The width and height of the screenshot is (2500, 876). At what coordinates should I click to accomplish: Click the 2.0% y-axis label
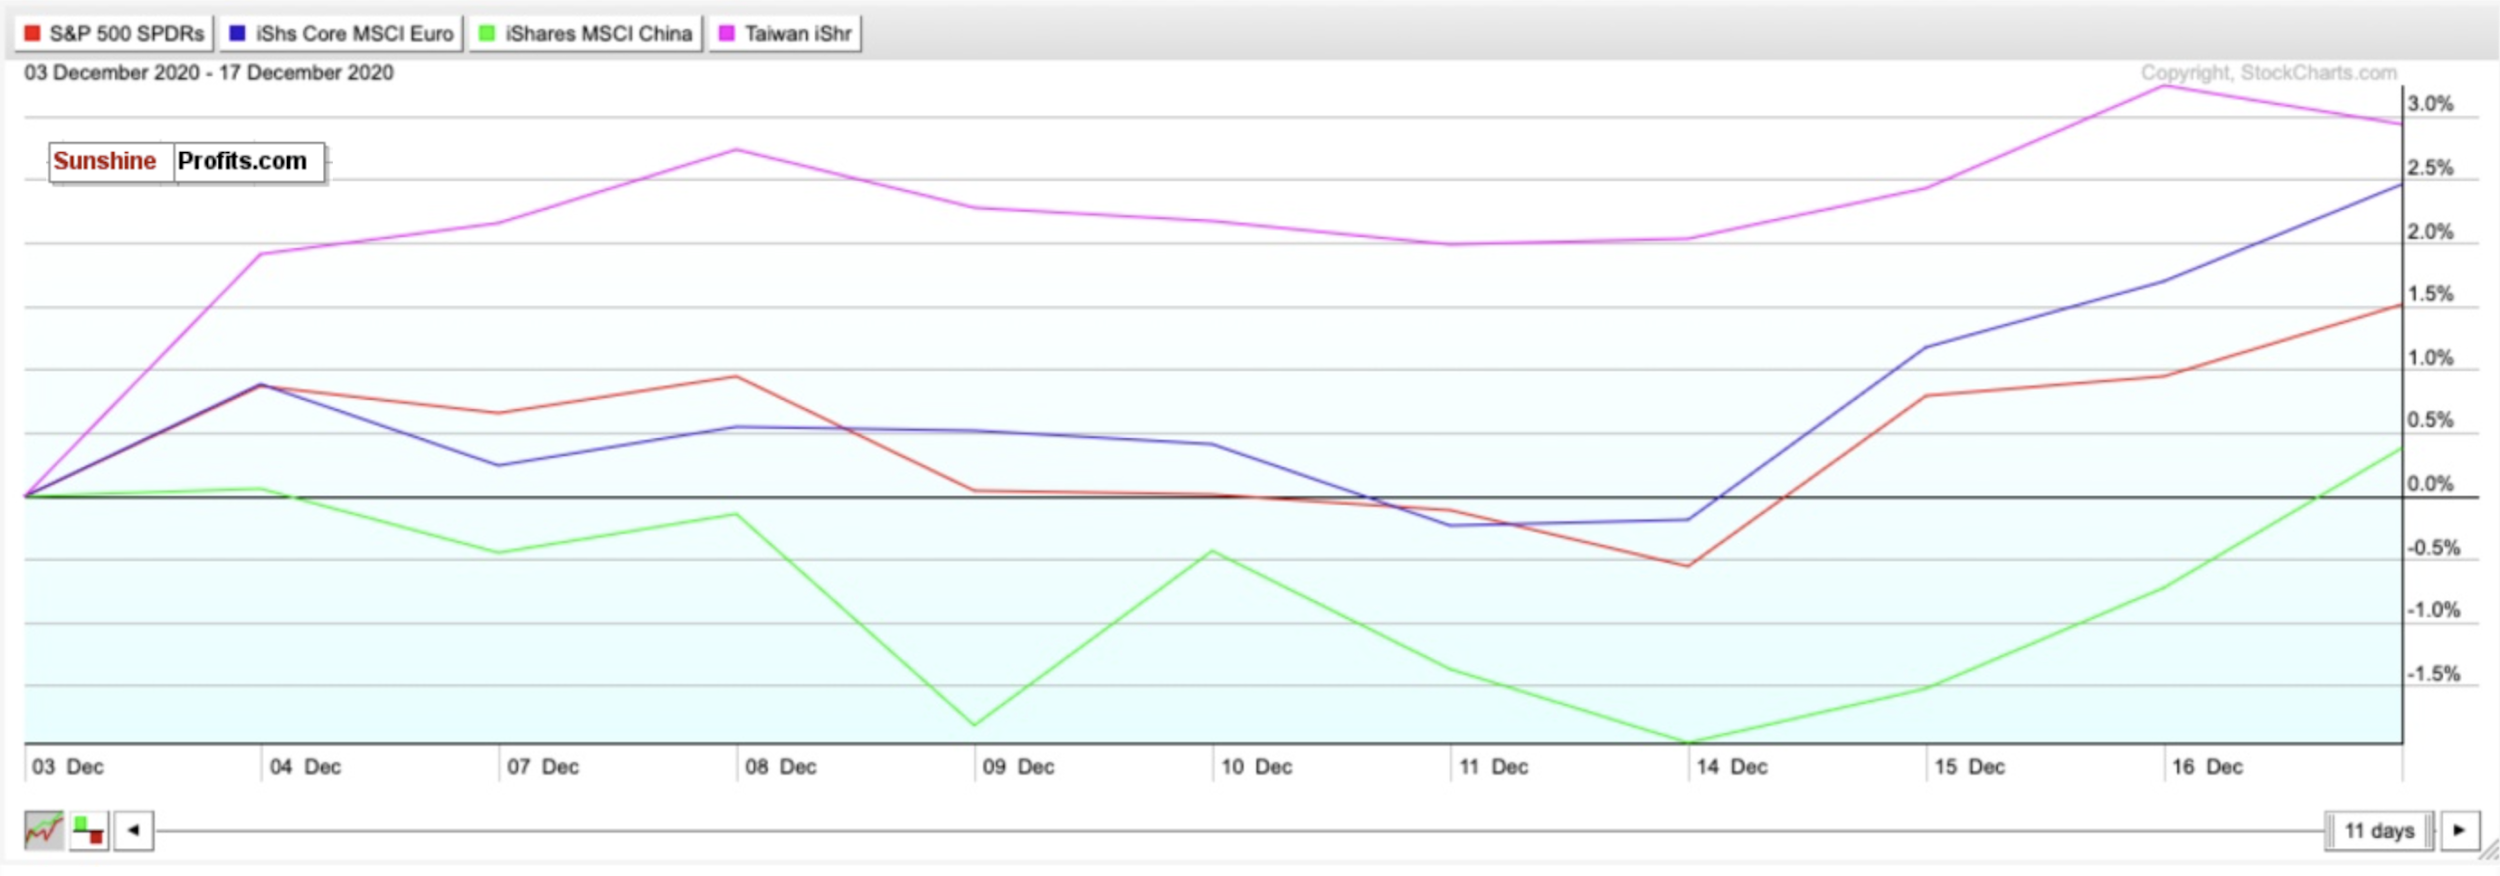tap(2430, 232)
